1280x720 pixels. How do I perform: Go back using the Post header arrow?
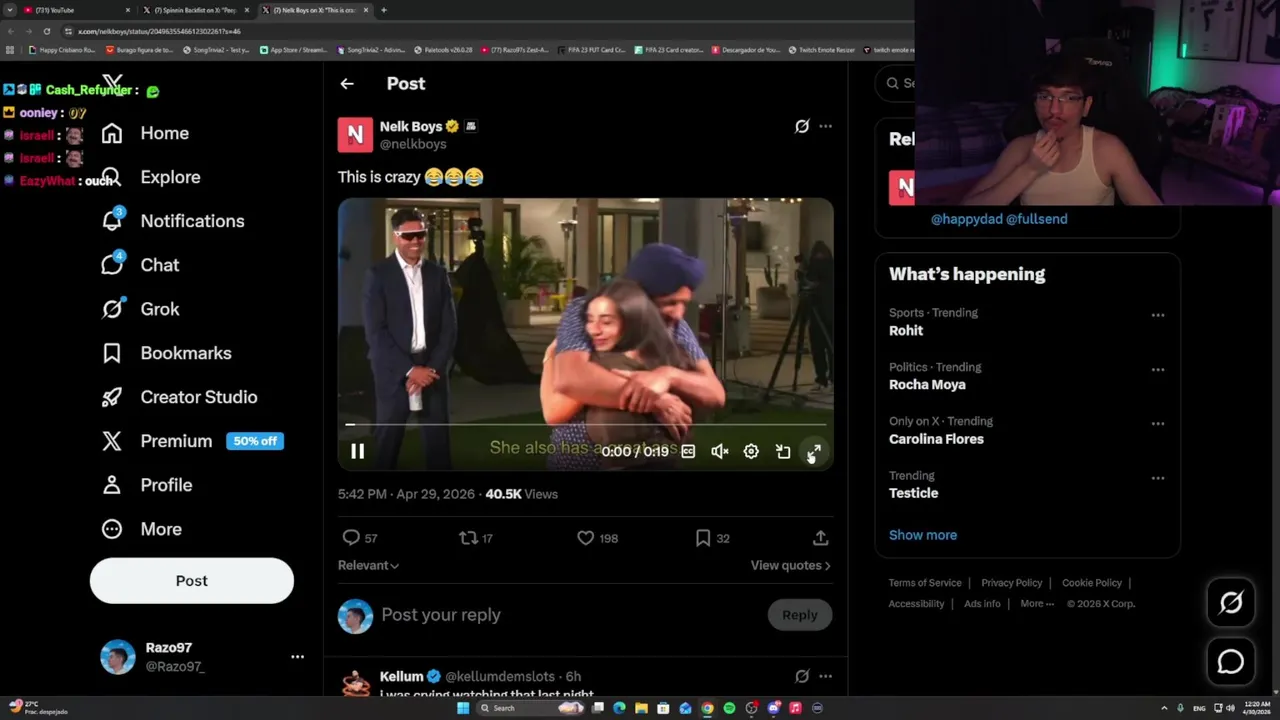pos(347,84)
